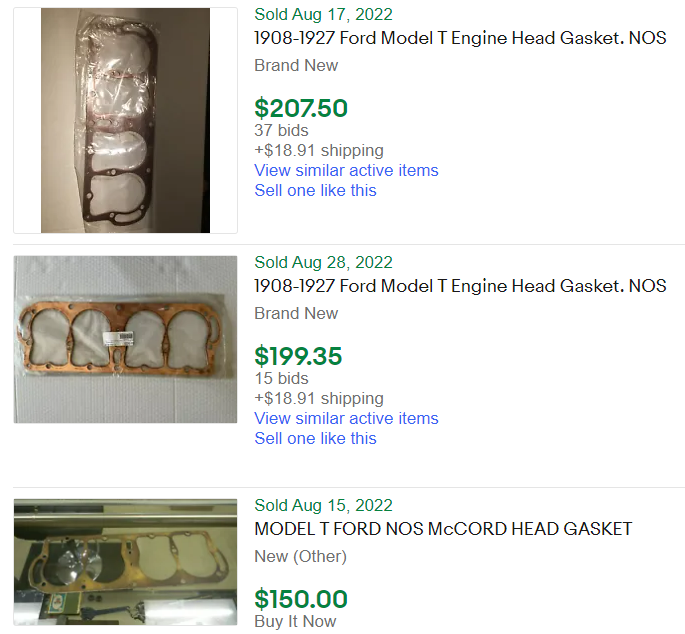This screenshot has width=685, height=634.
Task: Click the Buy It Now label
Action: [x=295, y=621]
